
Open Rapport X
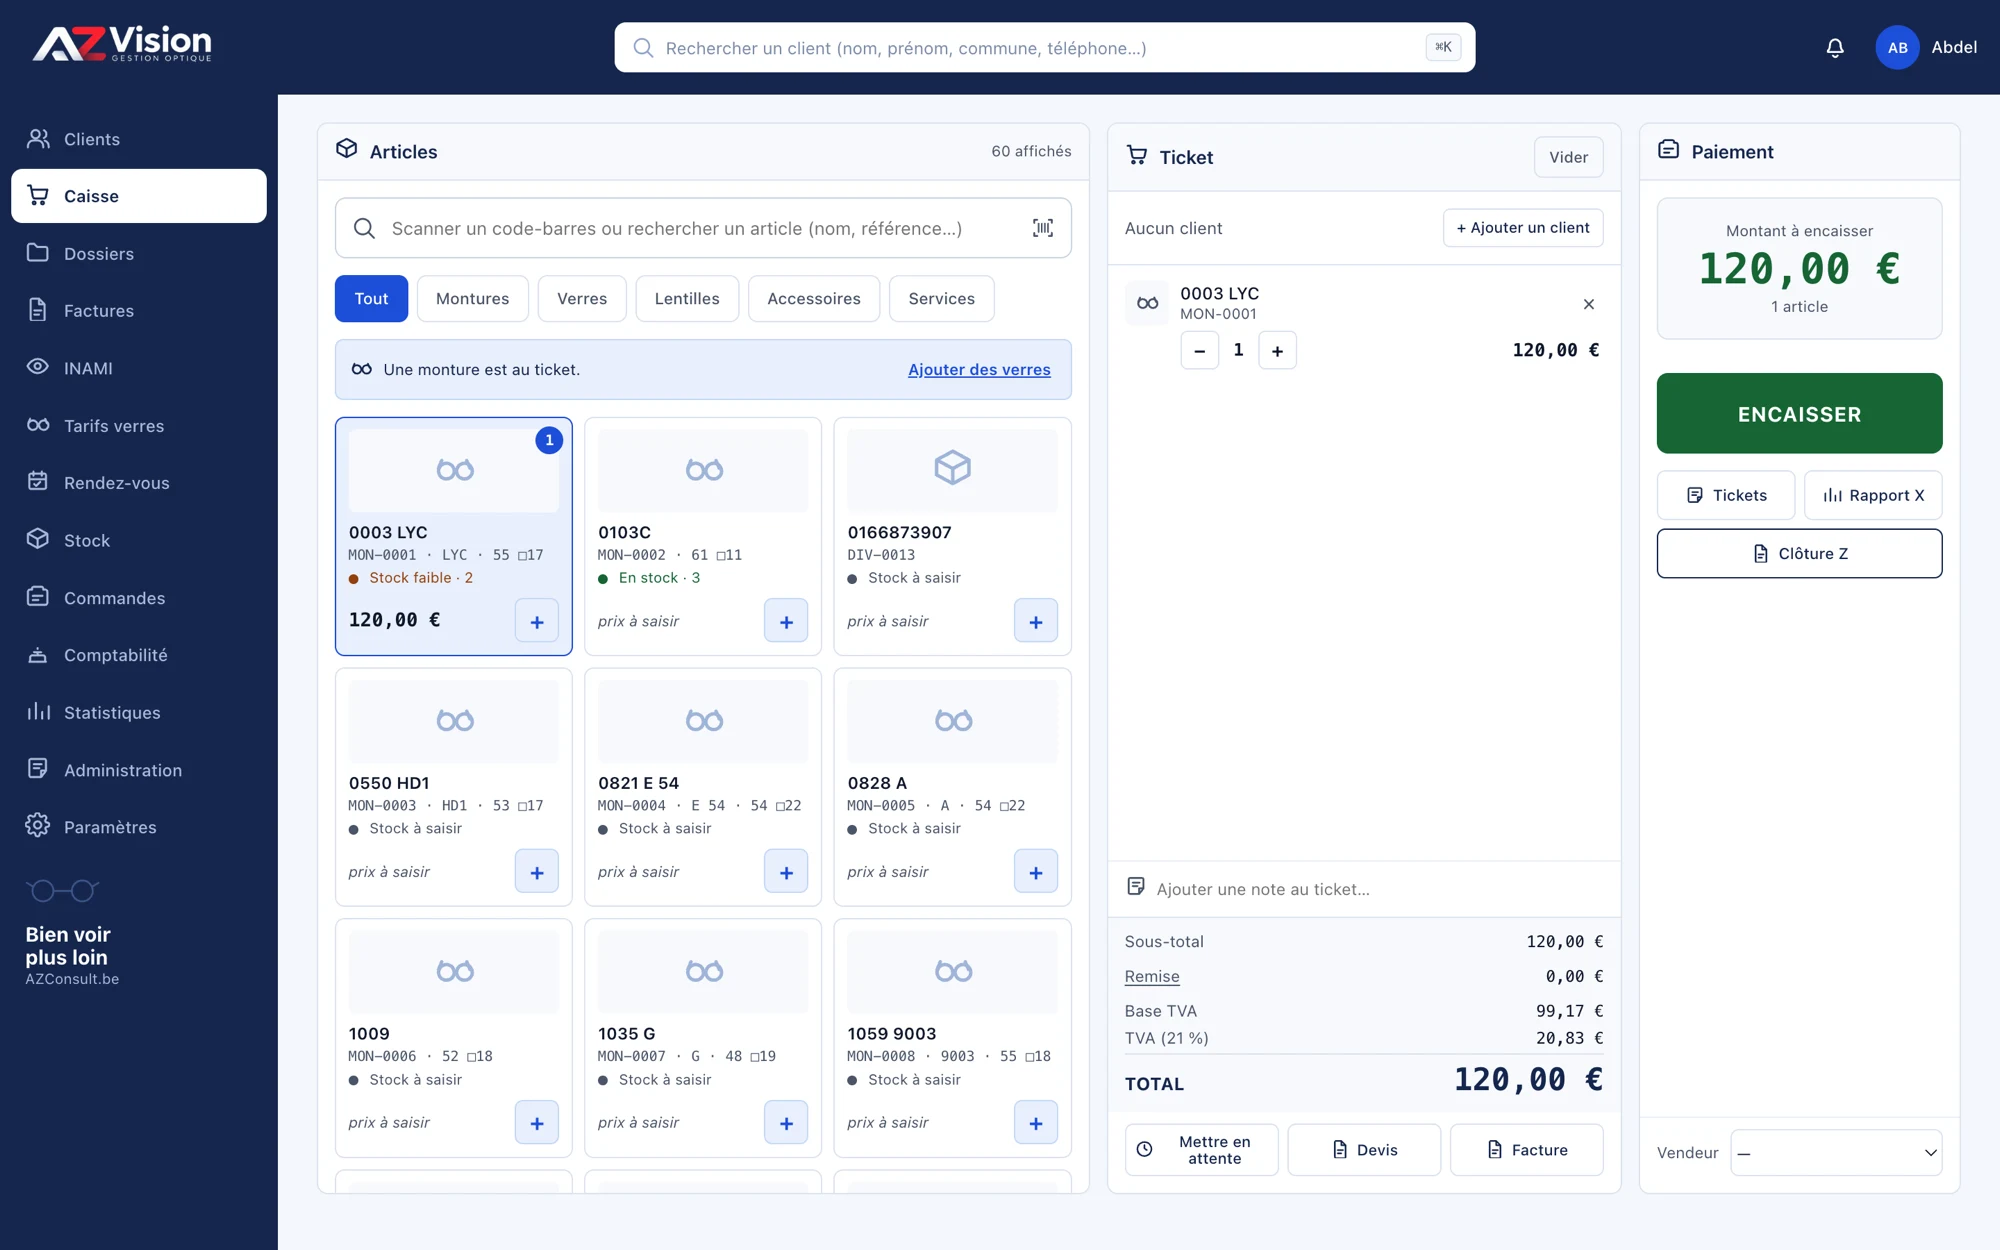click(1873, 495)
